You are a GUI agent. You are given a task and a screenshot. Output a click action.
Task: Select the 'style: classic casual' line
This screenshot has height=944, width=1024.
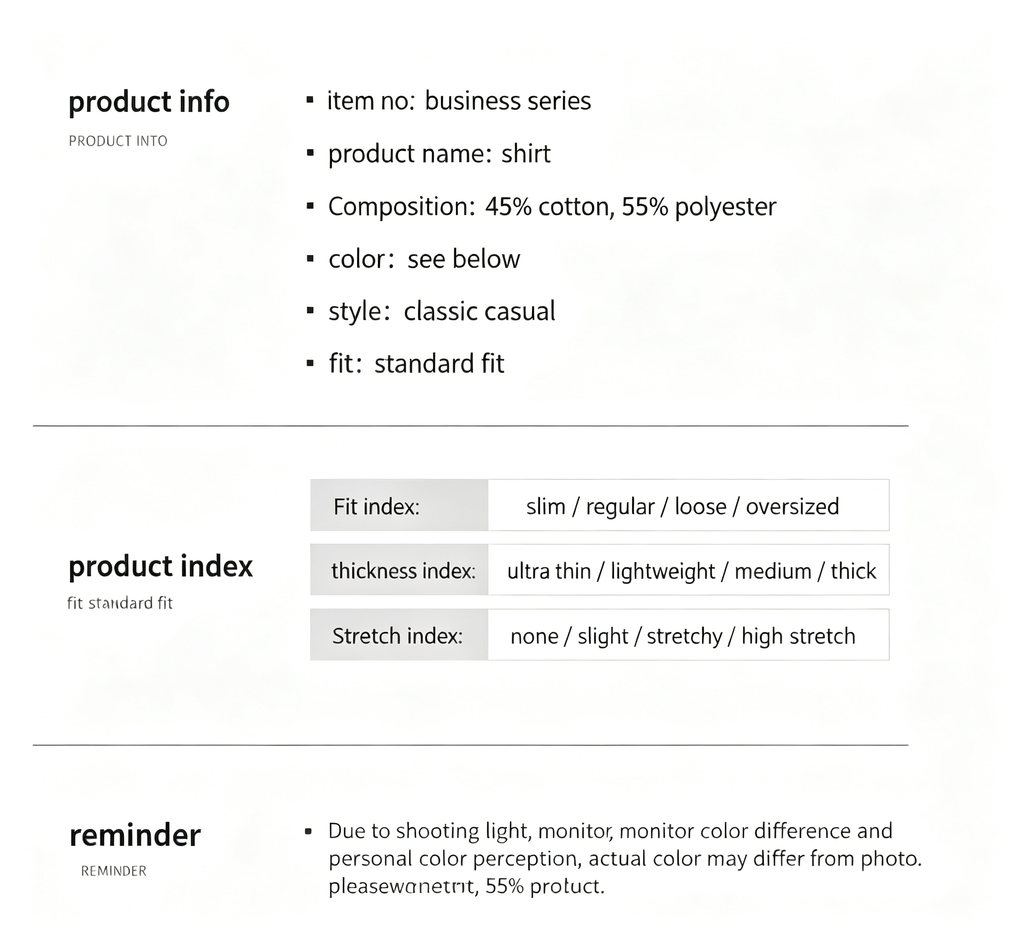point(441,311)
